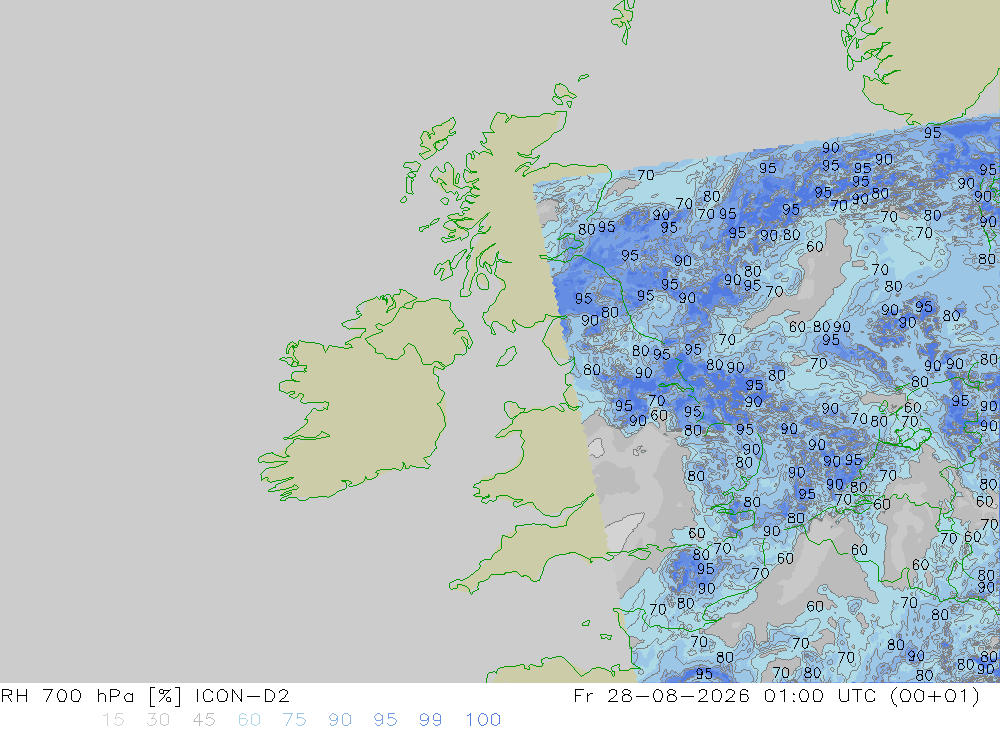The image size is (1000, 733).
Task: Click the Fr weekday label
Action: pyautogui.click(x=583, y=695)
